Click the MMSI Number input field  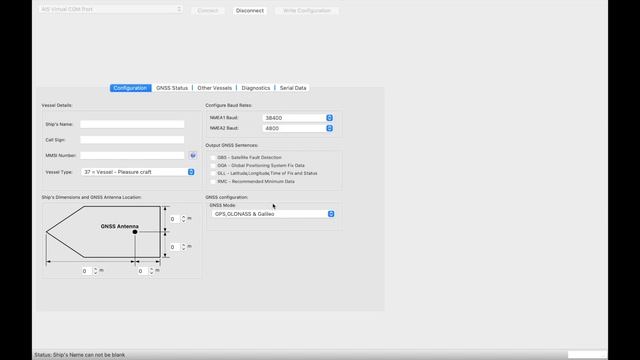click(x=132, y=156)
